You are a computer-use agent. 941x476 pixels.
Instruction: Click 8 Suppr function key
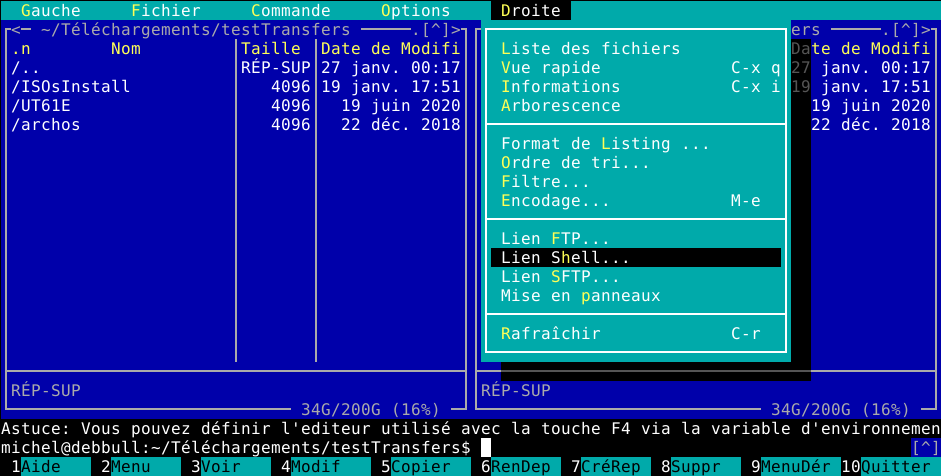tap(701, 466)
